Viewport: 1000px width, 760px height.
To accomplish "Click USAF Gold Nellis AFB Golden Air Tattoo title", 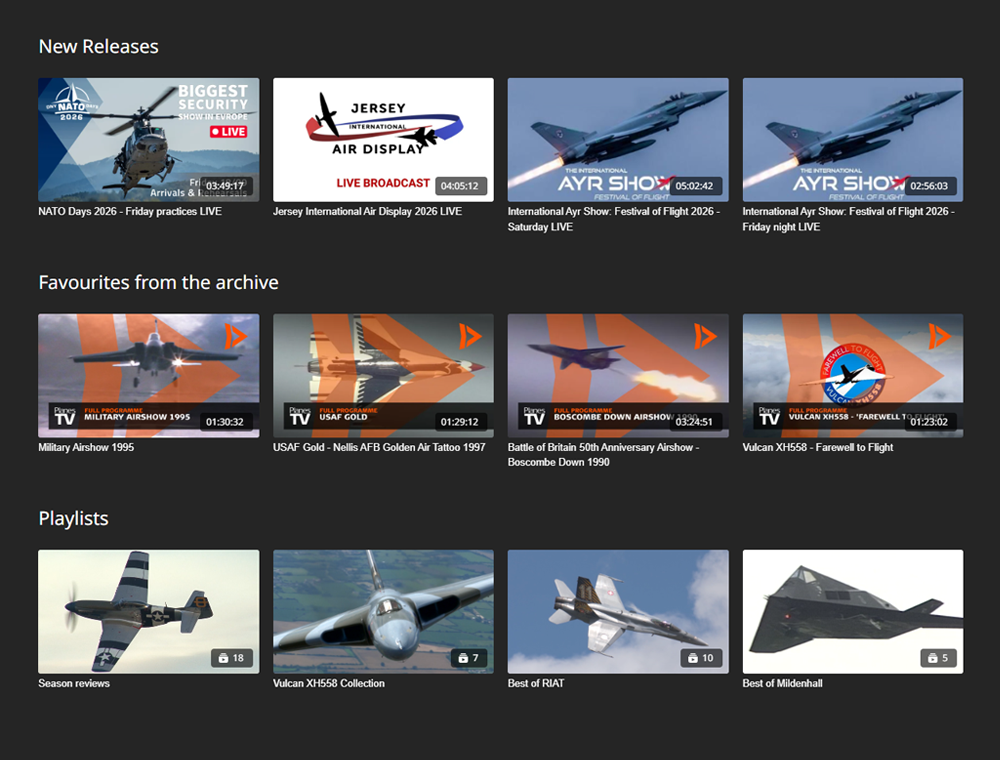I will coord(379,448).
